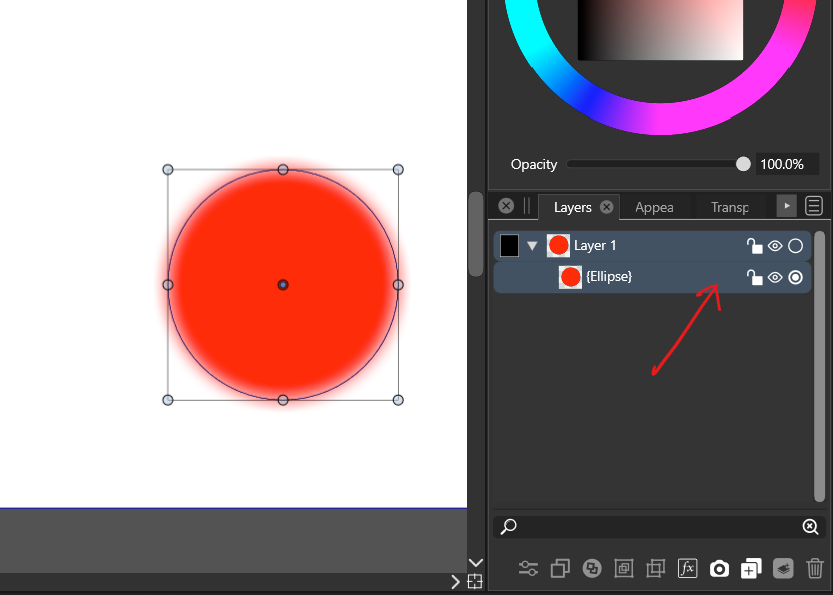Click the Opacity slider handle
This screenshot has width=833, height=595.
point(743,164)
